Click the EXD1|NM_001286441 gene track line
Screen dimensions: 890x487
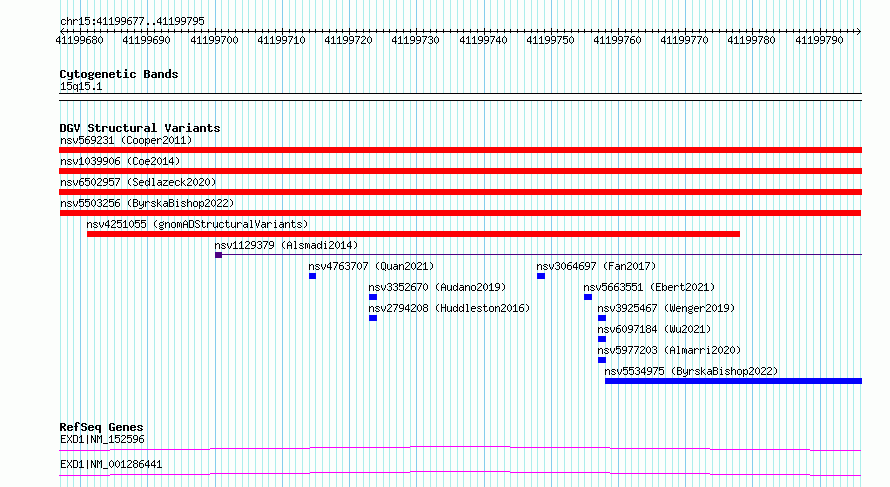click(x=460, y=473)
